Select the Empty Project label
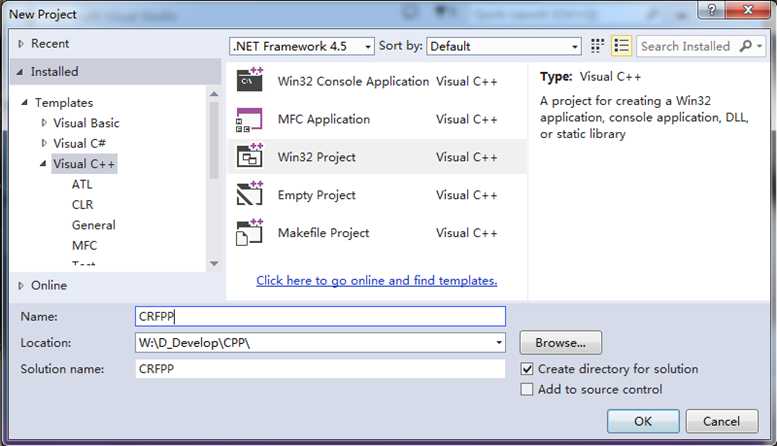777x446 pixels. [x=316, y=195]
